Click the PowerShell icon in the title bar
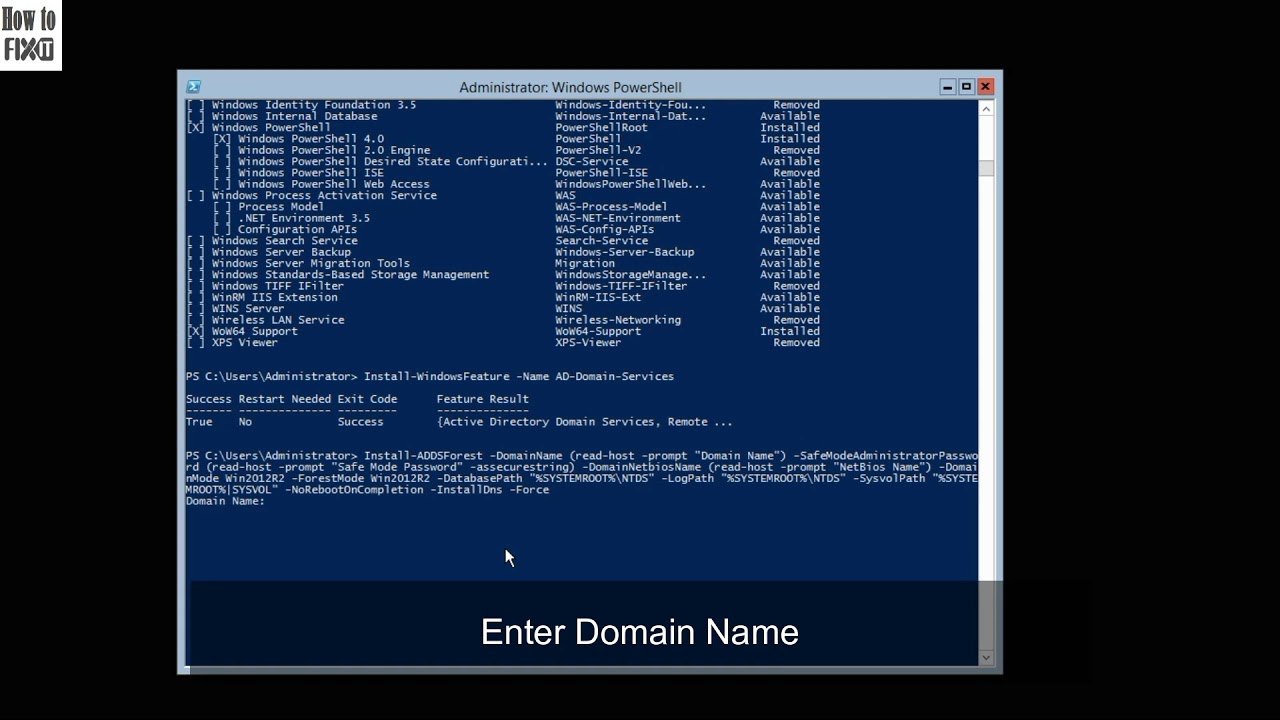 coord(194,87)
